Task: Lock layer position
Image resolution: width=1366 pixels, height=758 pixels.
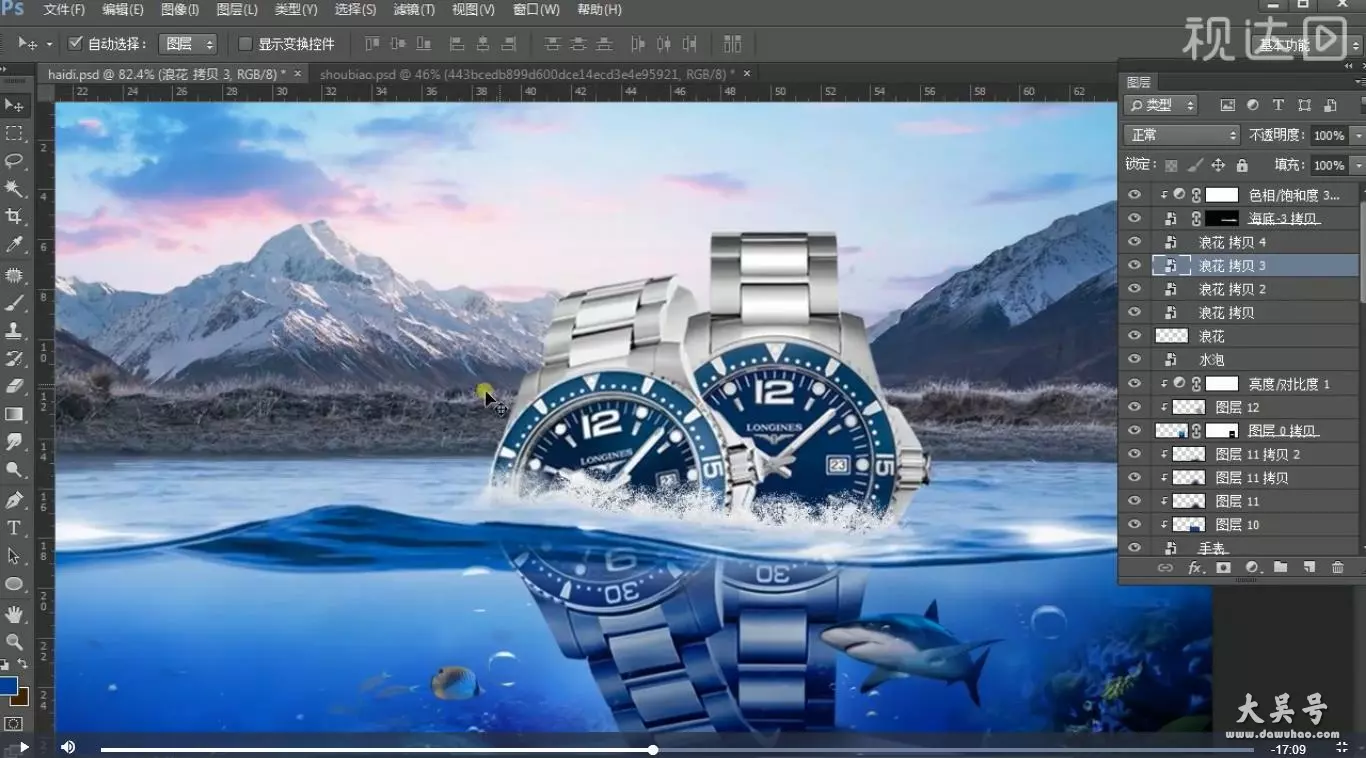Action: pyautogui.click(x=1218, y=165)
